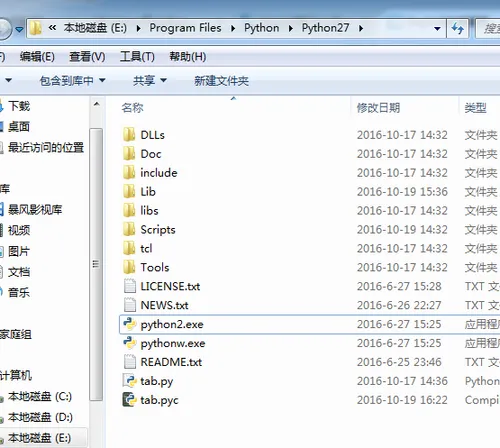Screen dimensions: 500x448
Task: Select the tcl folder icon
Action: pyautogui.click(x=129, y=248)
